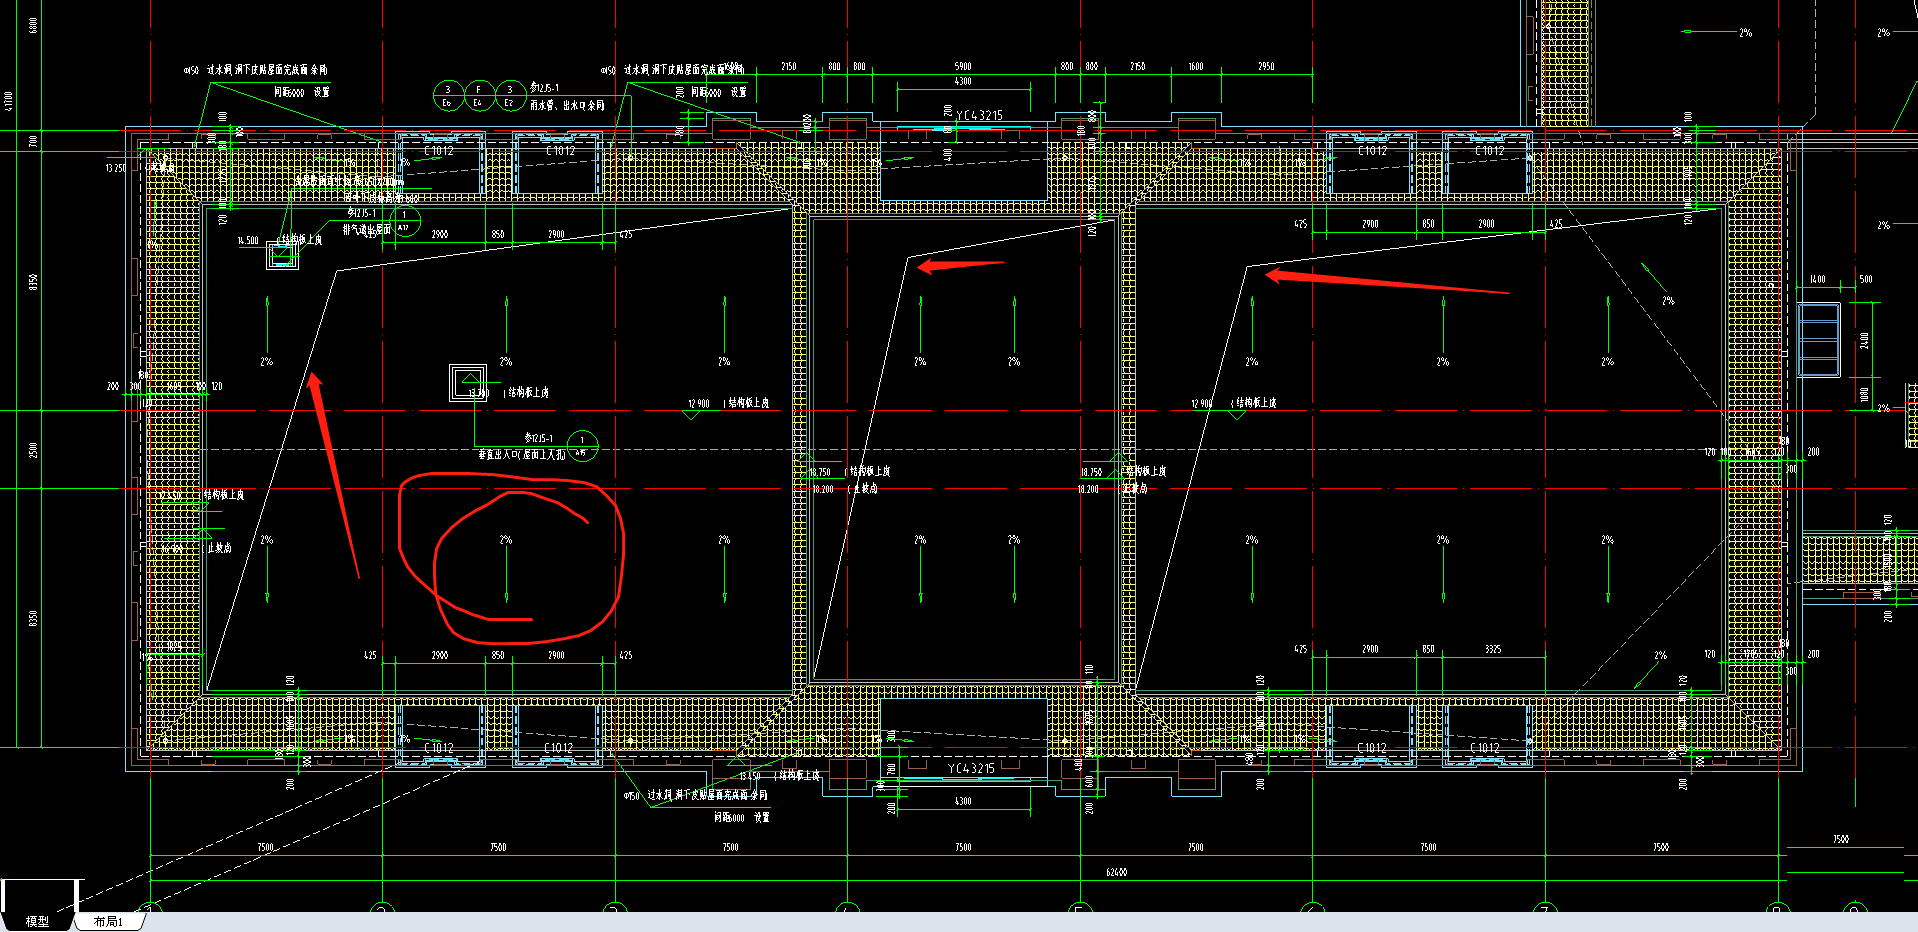Open the 布局1 layout tab
This screenshot has height=932, width=1918.
[108, 921]
